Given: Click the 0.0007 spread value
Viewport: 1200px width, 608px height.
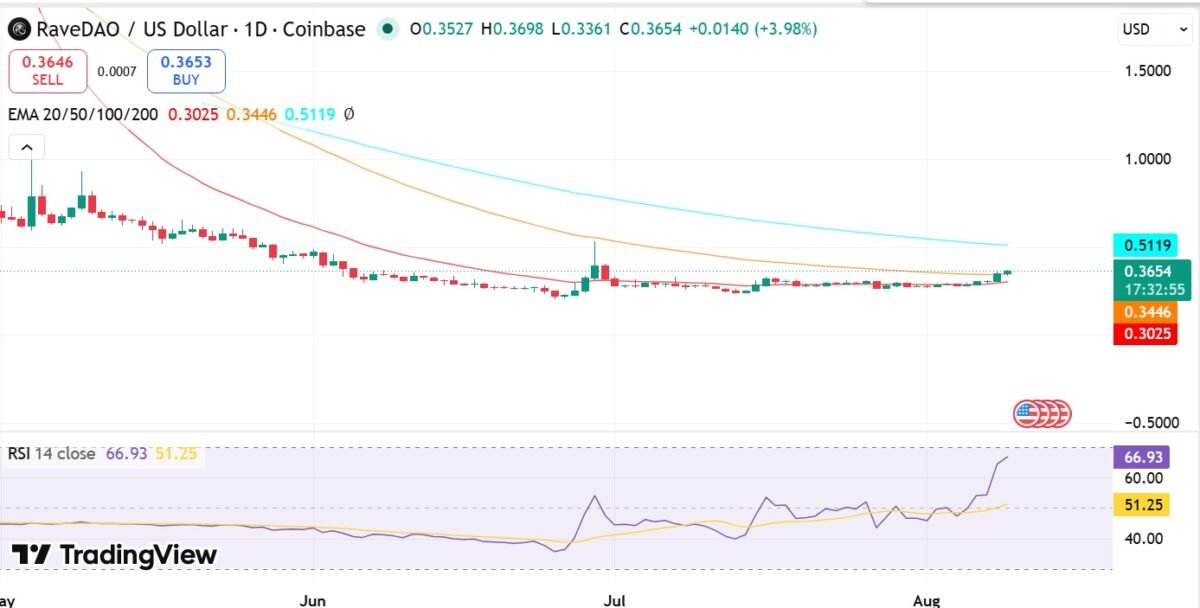Looking at the screenshot, I should 117,72.
